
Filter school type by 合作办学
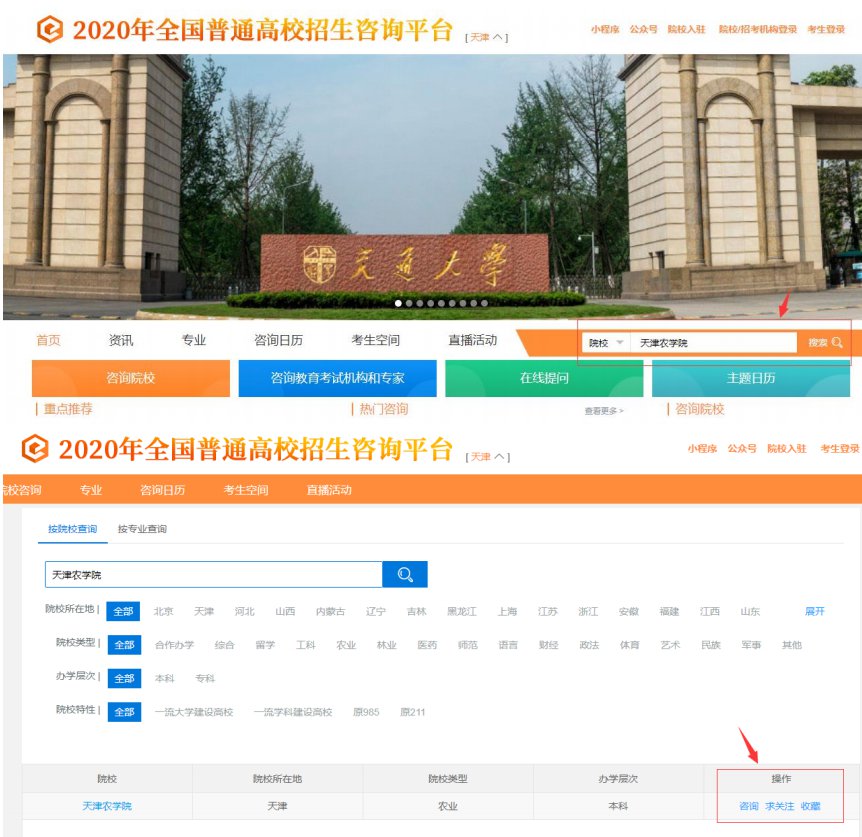pos(174,645)
